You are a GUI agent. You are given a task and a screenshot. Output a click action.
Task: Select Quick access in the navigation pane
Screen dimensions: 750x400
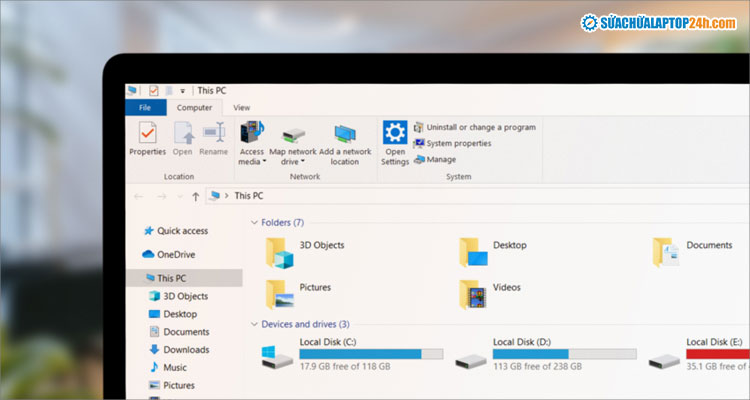(181, 230)
